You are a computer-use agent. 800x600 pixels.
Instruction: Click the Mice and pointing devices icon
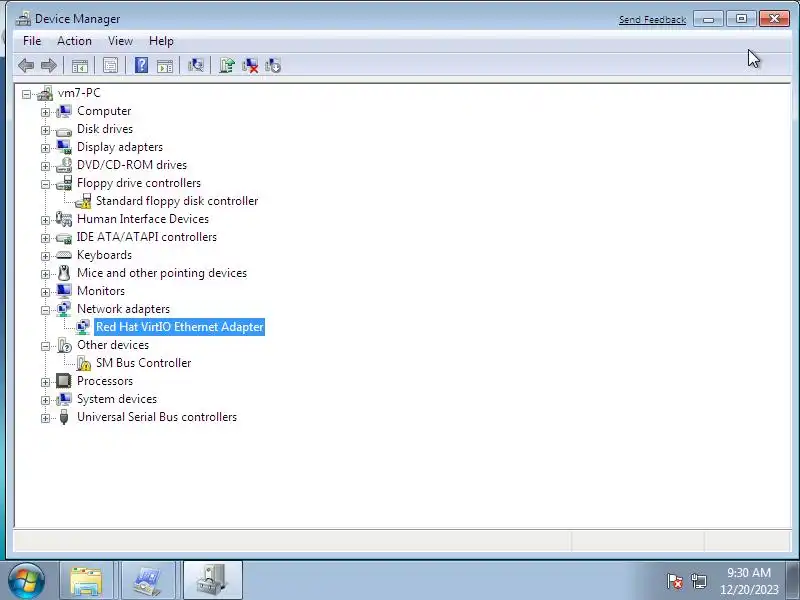[x=64, y=273]
